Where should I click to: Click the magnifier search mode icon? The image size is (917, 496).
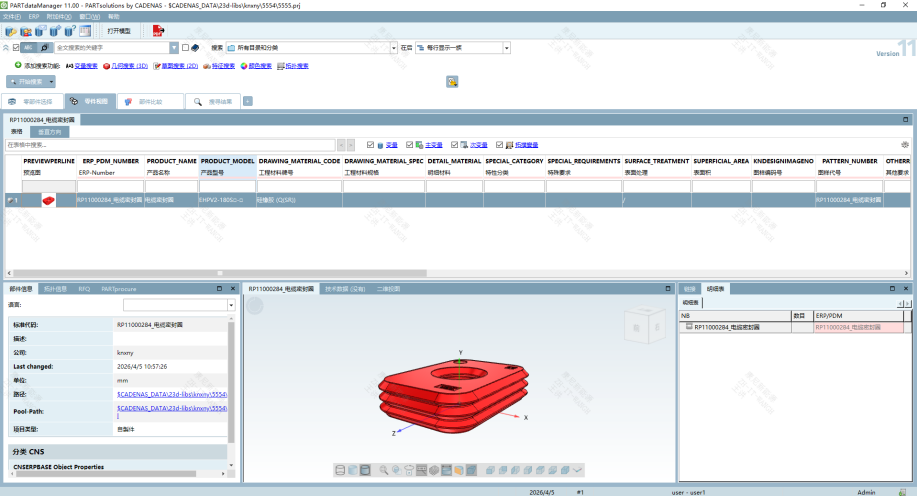pos(44,47)
